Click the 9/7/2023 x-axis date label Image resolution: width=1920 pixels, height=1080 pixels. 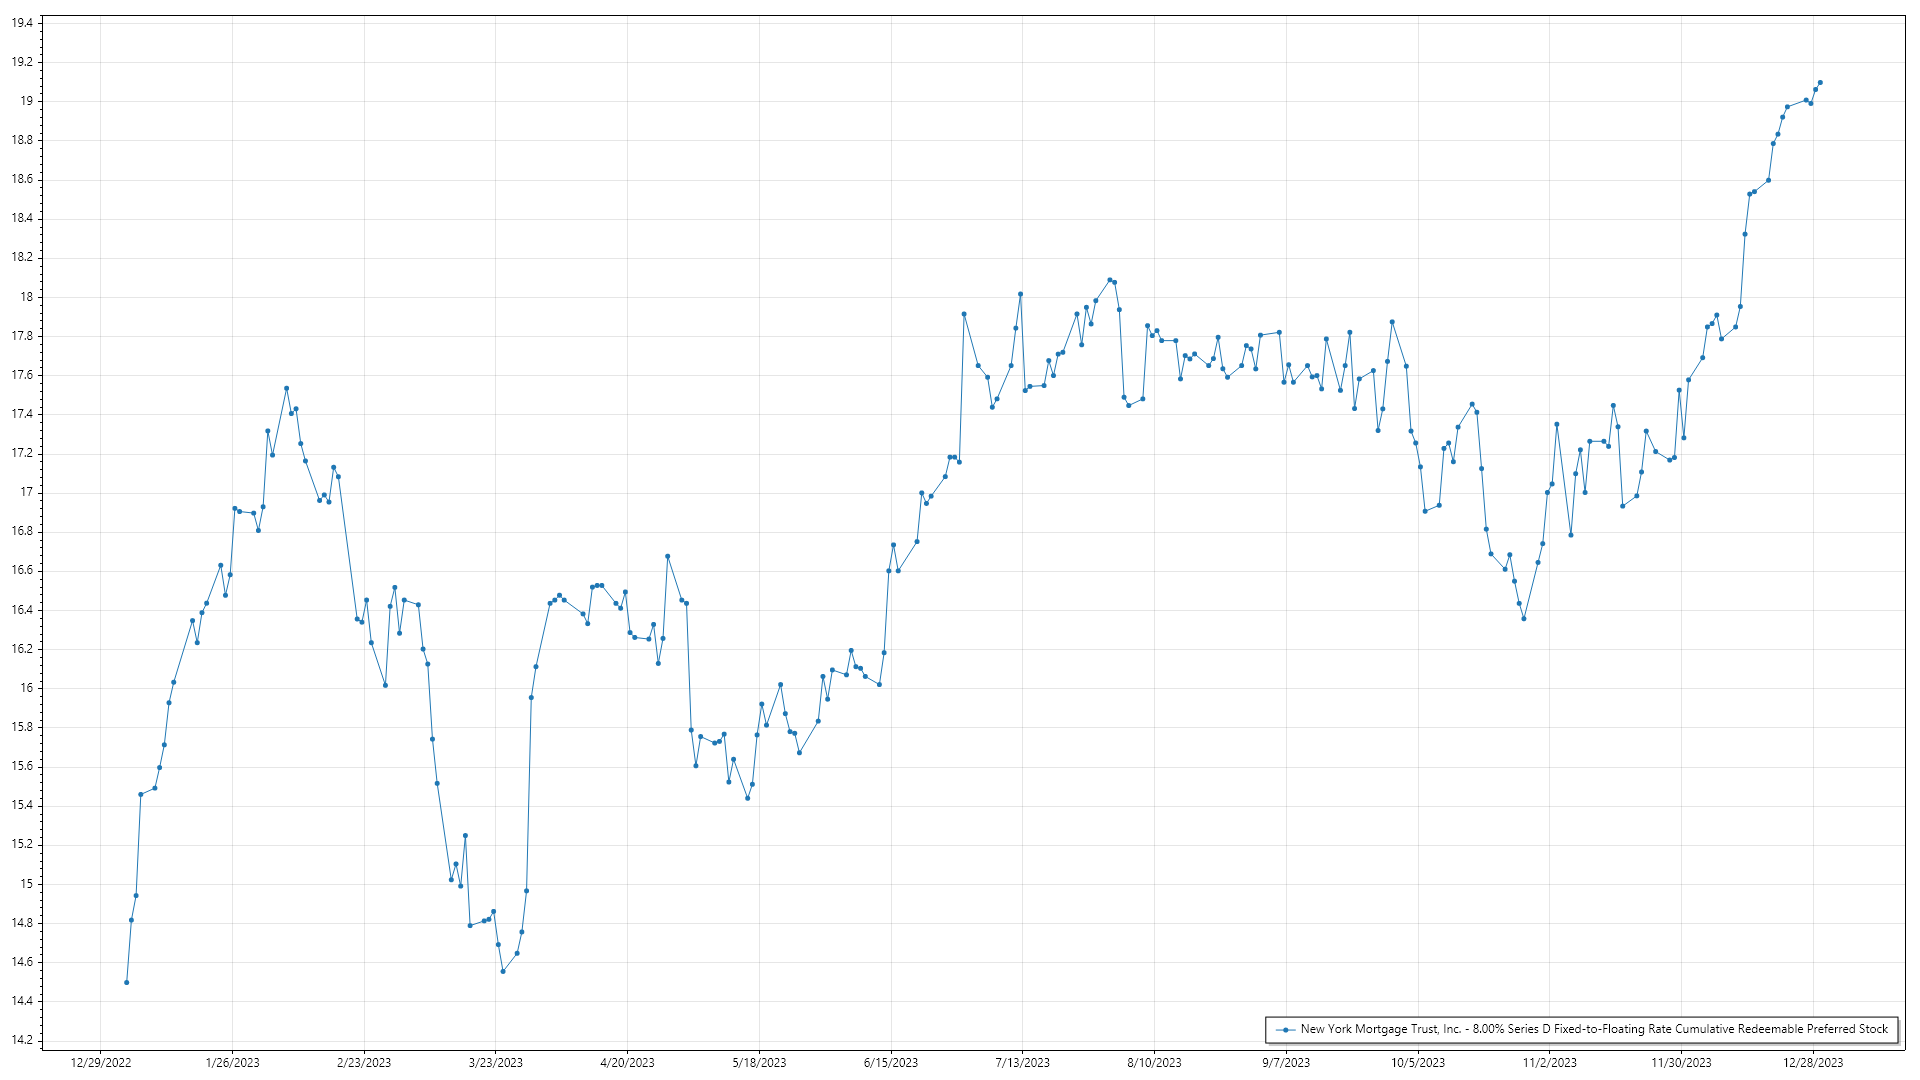coord(1286,1063)
